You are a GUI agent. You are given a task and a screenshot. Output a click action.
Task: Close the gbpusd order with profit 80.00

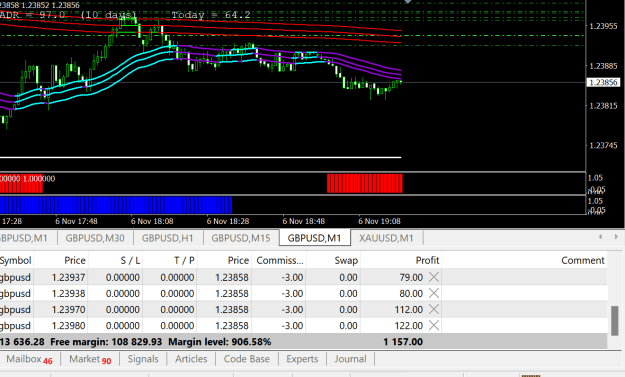[434, 293]
